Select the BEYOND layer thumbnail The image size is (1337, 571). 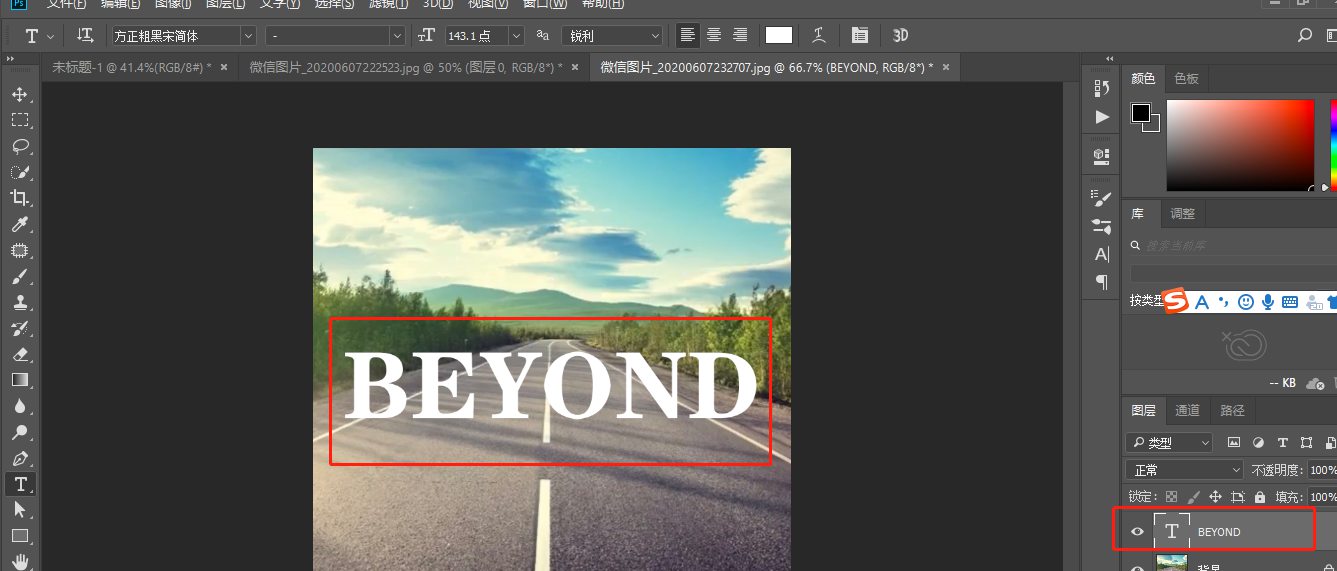[x=1171, y=532]
